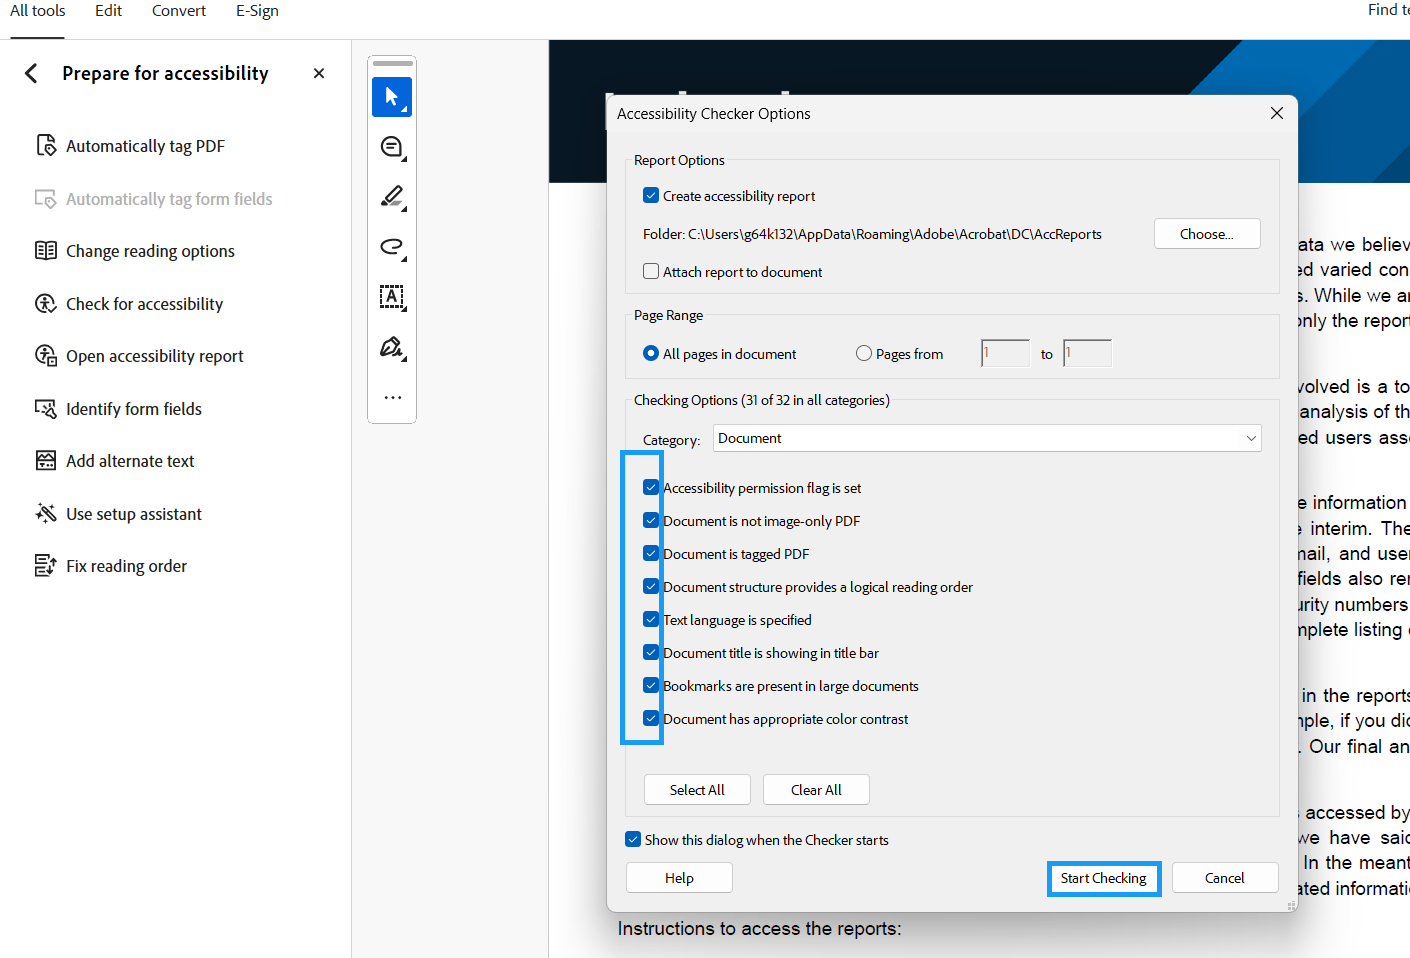1410x958 pixels.
Task: Toggle Text language is specified checkbox
Action: (x=651, y=619)
